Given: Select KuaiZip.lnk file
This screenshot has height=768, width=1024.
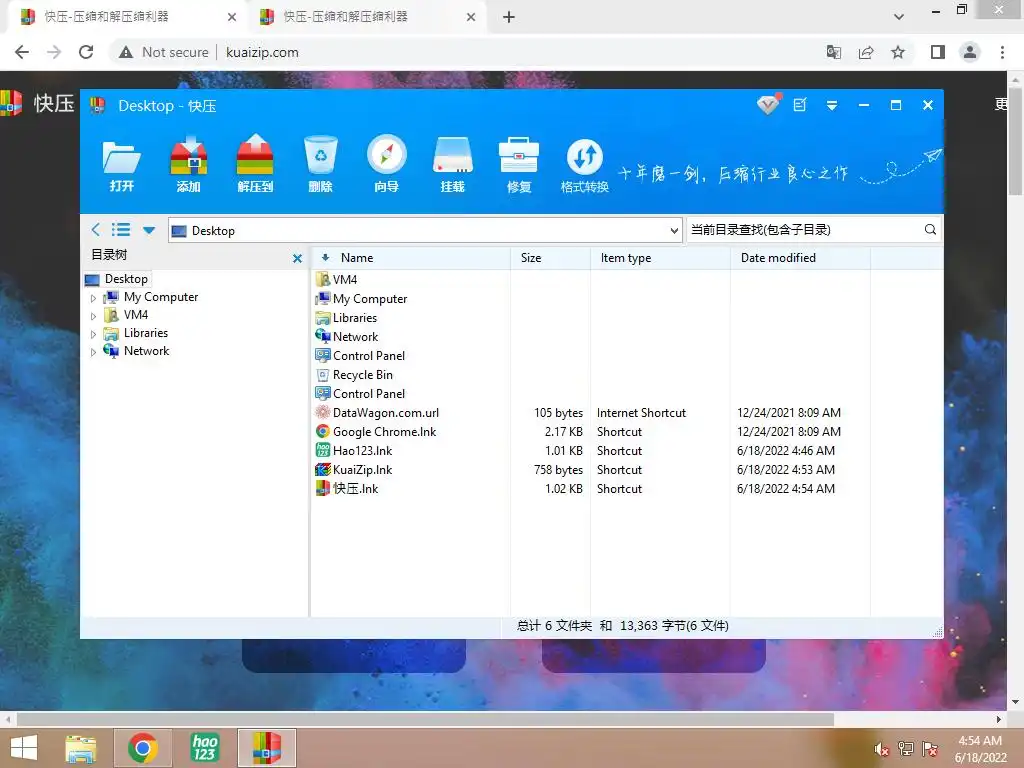Looking at the screenshot, I should (354, 470).
